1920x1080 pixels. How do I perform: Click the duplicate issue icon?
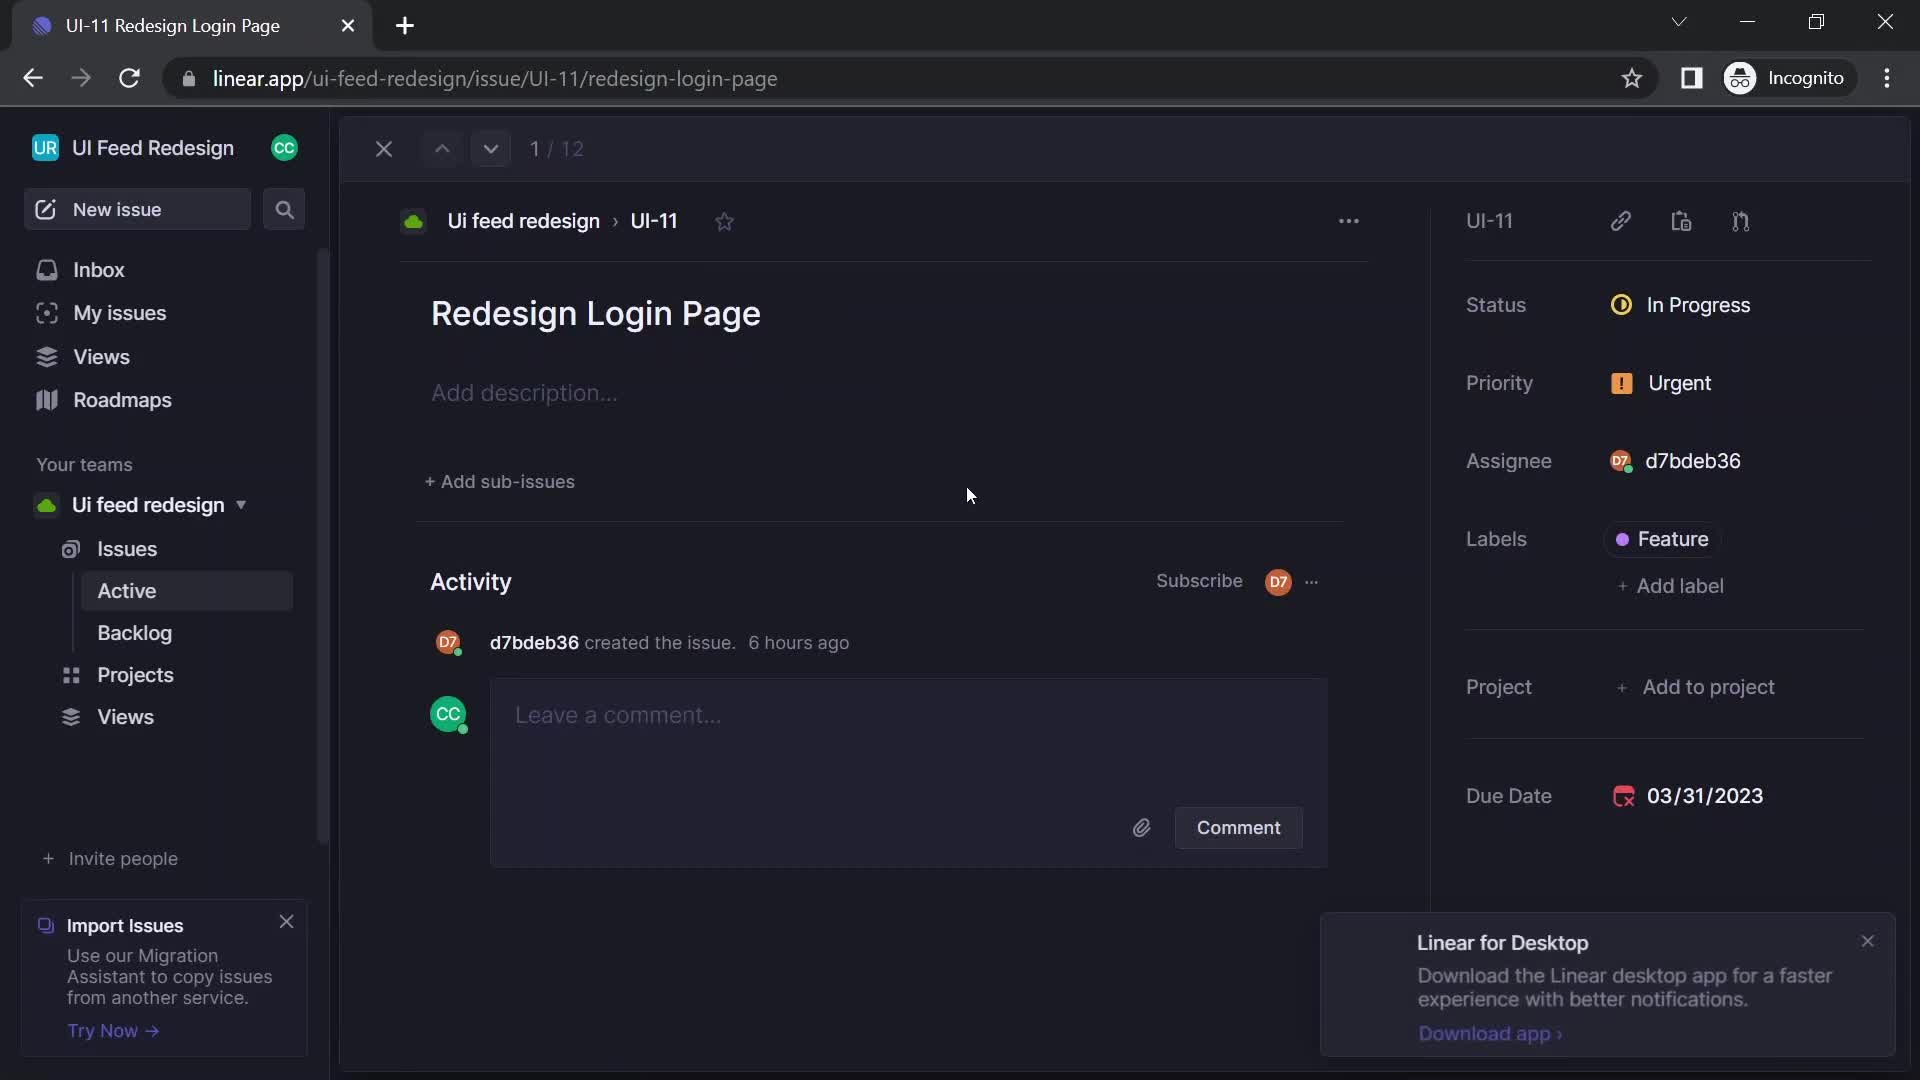1683,220
